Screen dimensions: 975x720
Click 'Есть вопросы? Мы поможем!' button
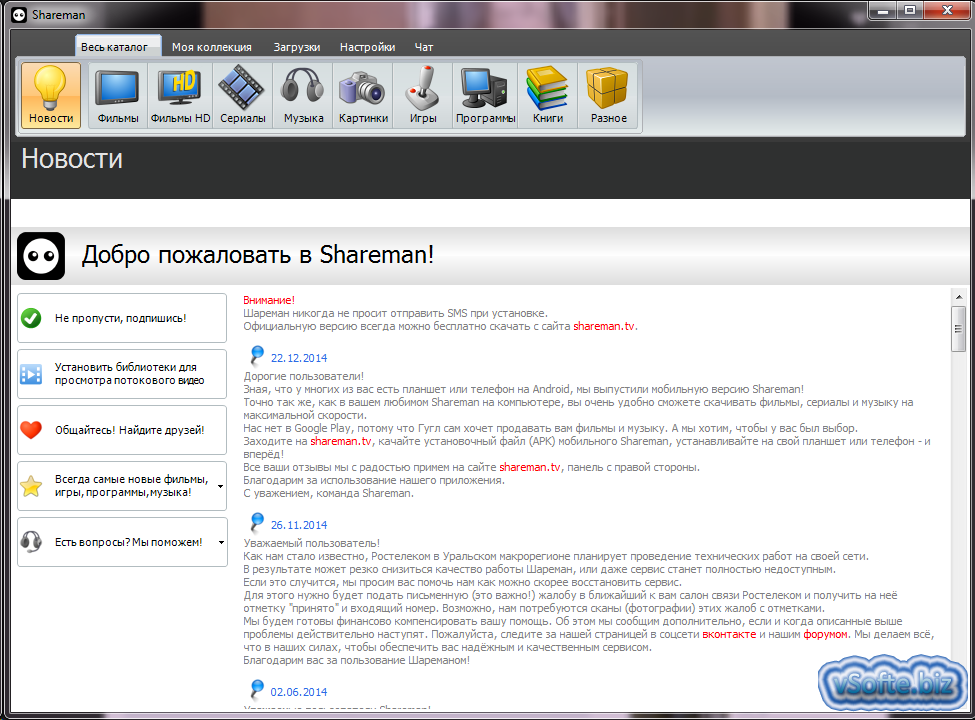click(x=122, y=542)
